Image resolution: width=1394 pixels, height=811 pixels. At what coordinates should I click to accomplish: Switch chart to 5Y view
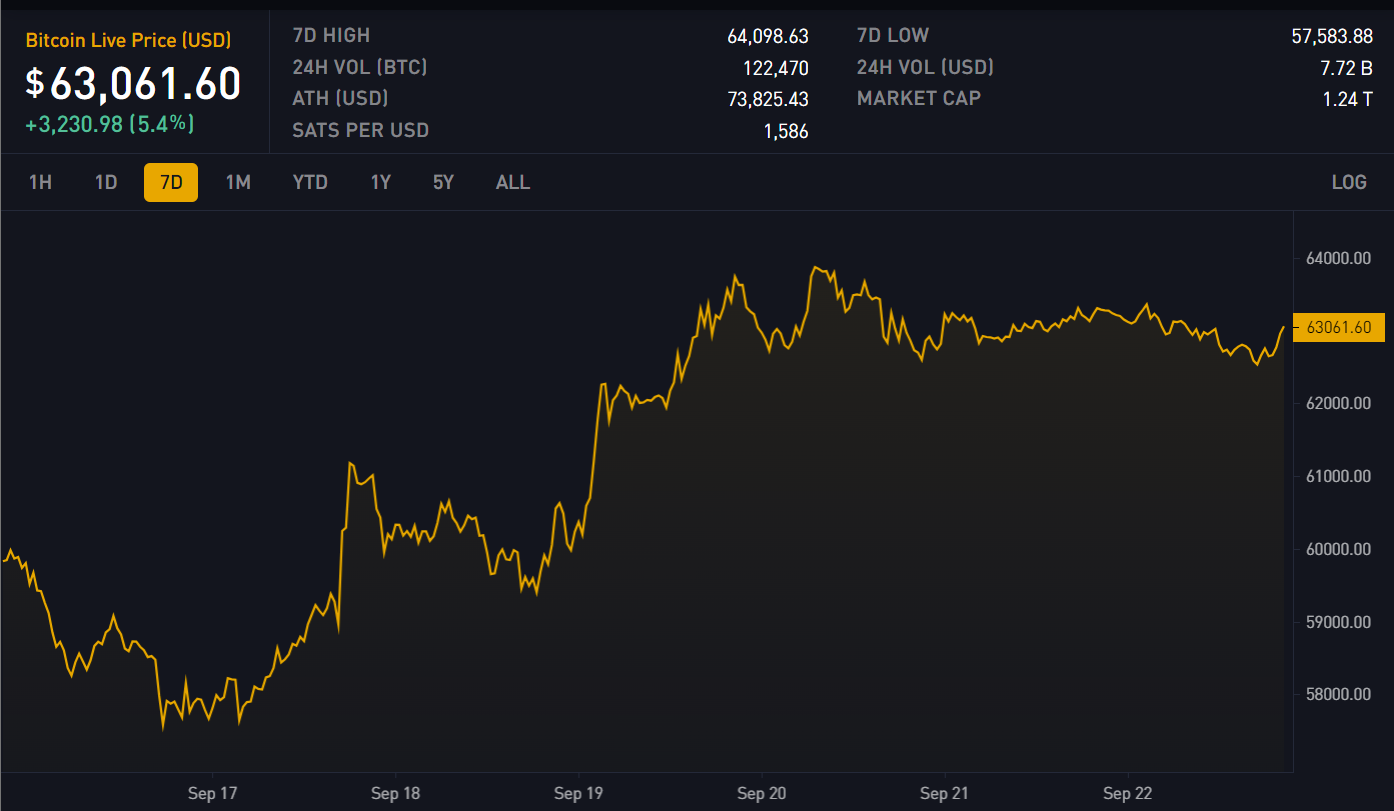pos(443,183)
